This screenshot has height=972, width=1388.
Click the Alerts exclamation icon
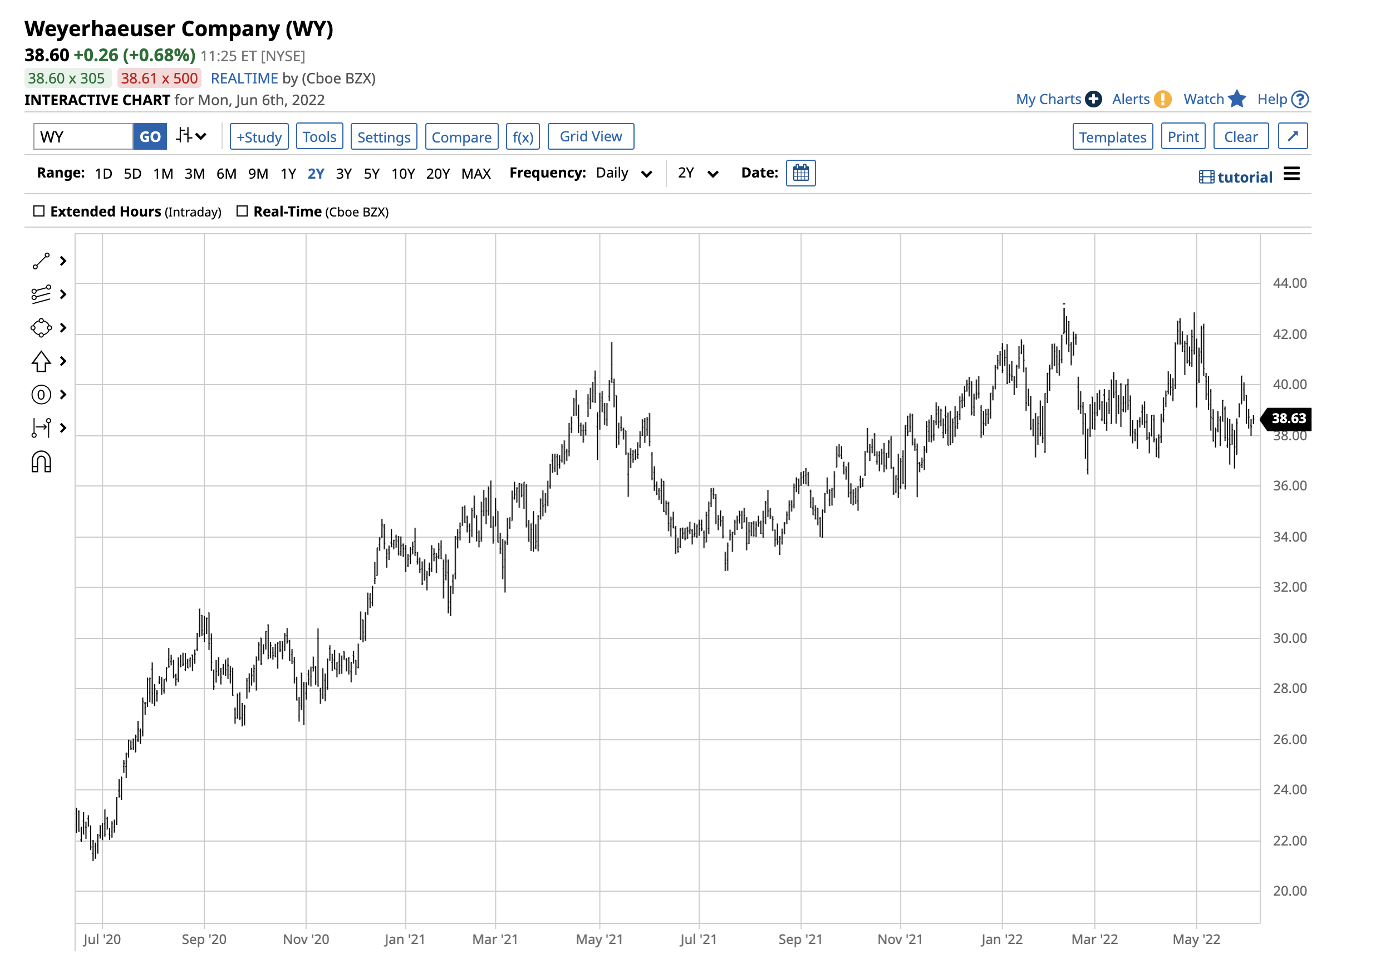(1162, 99)
